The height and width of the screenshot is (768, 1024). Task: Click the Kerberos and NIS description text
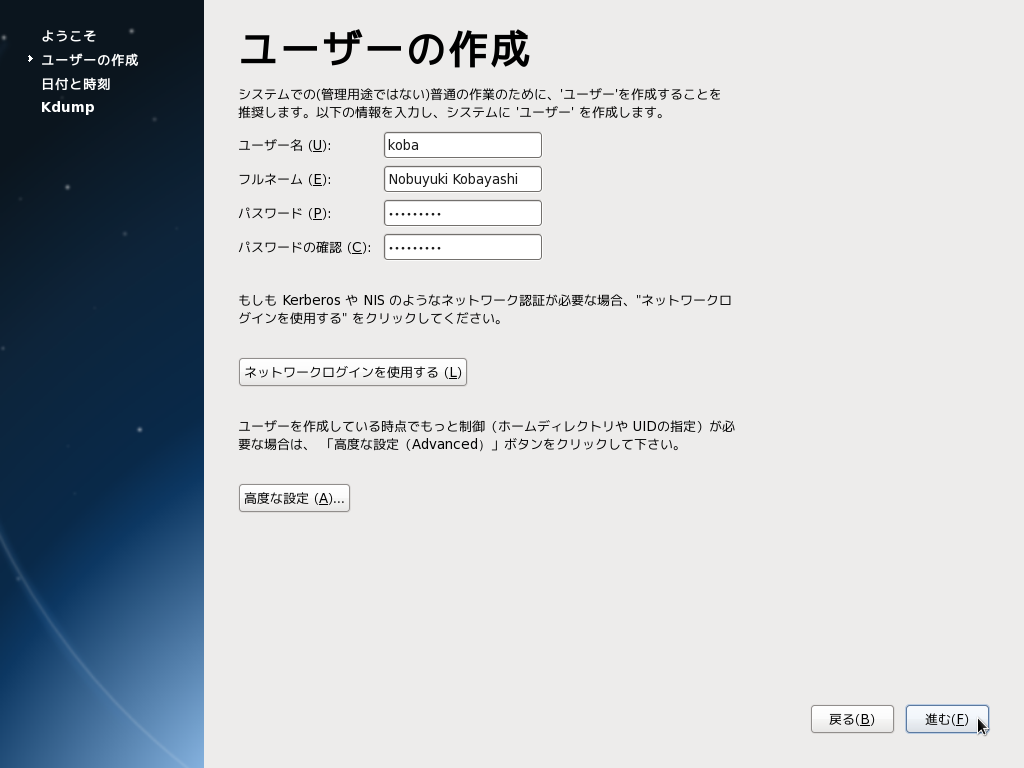coord(485,309)
